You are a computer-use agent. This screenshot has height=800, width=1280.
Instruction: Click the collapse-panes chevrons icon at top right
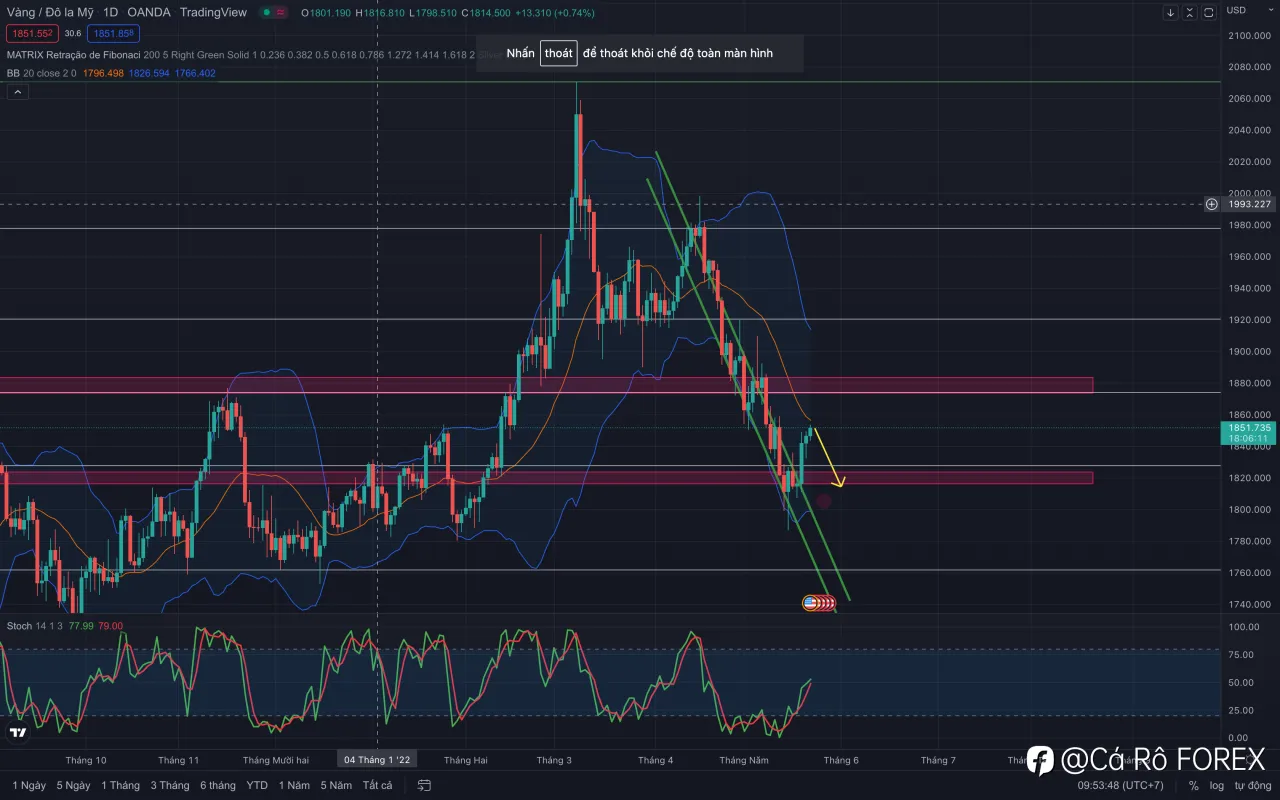tap(1190, 12)
